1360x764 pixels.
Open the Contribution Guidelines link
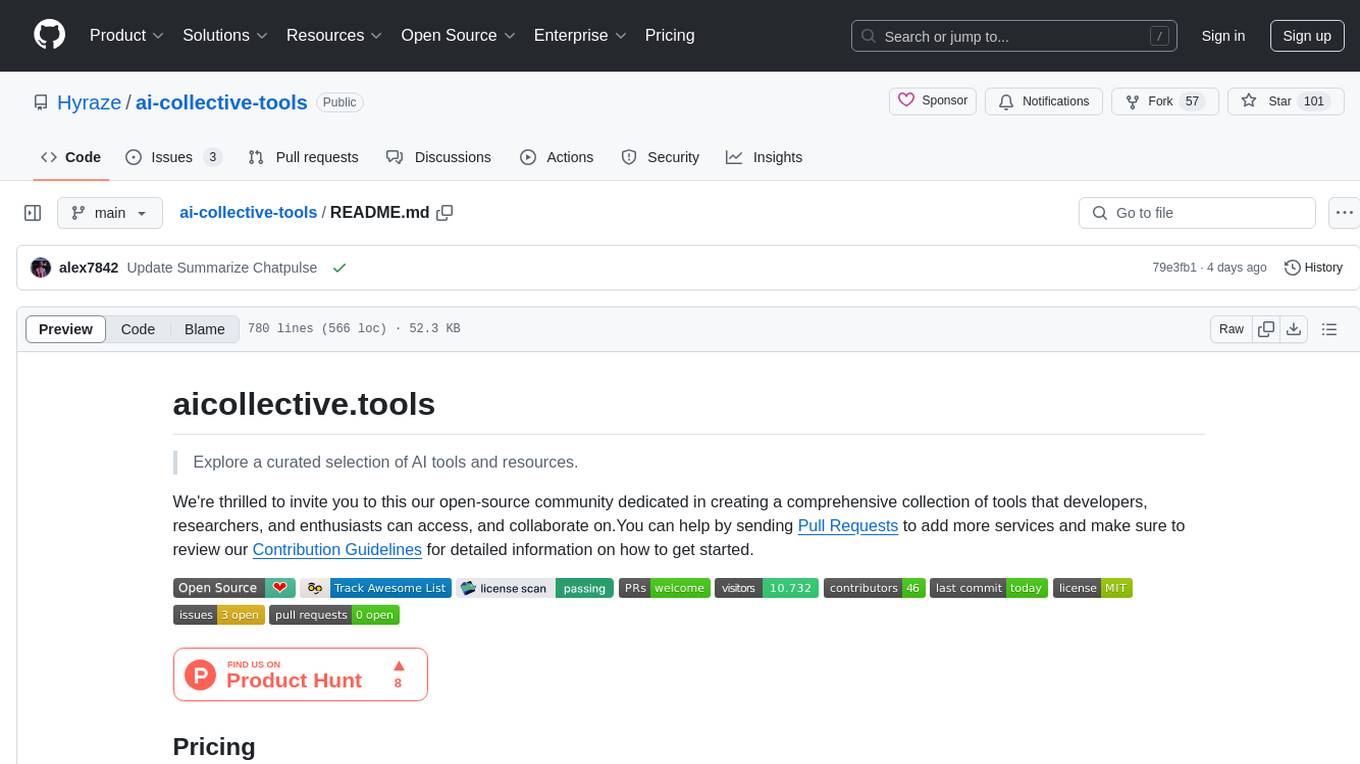[337, 549]
